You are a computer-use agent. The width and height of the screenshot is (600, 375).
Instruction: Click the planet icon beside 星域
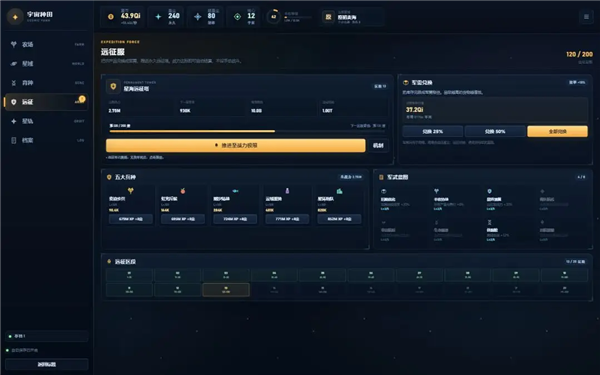14,64
